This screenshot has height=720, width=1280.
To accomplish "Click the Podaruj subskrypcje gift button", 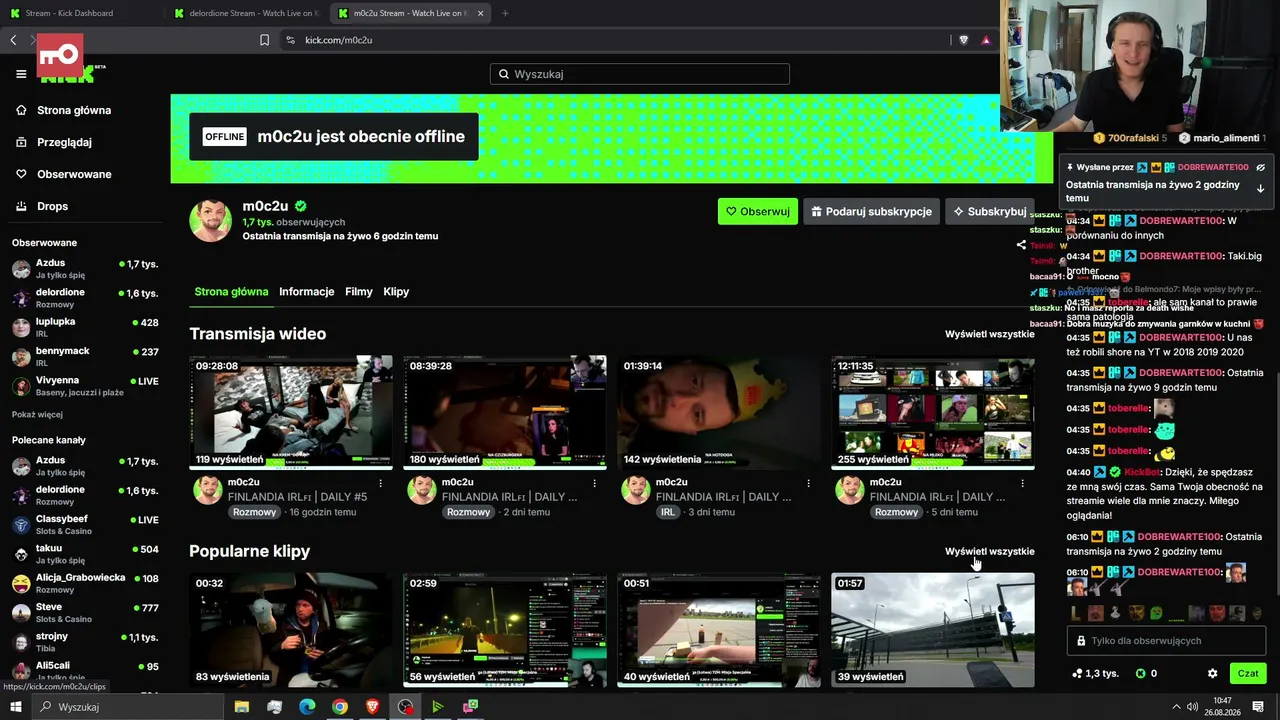I will [x=872, y=212].
